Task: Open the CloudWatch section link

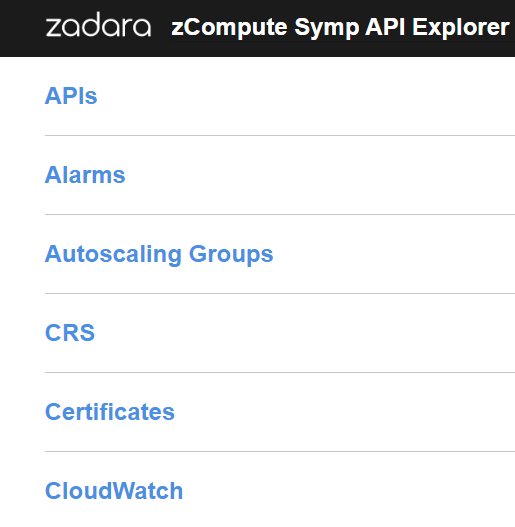Action: coord(114,491)
